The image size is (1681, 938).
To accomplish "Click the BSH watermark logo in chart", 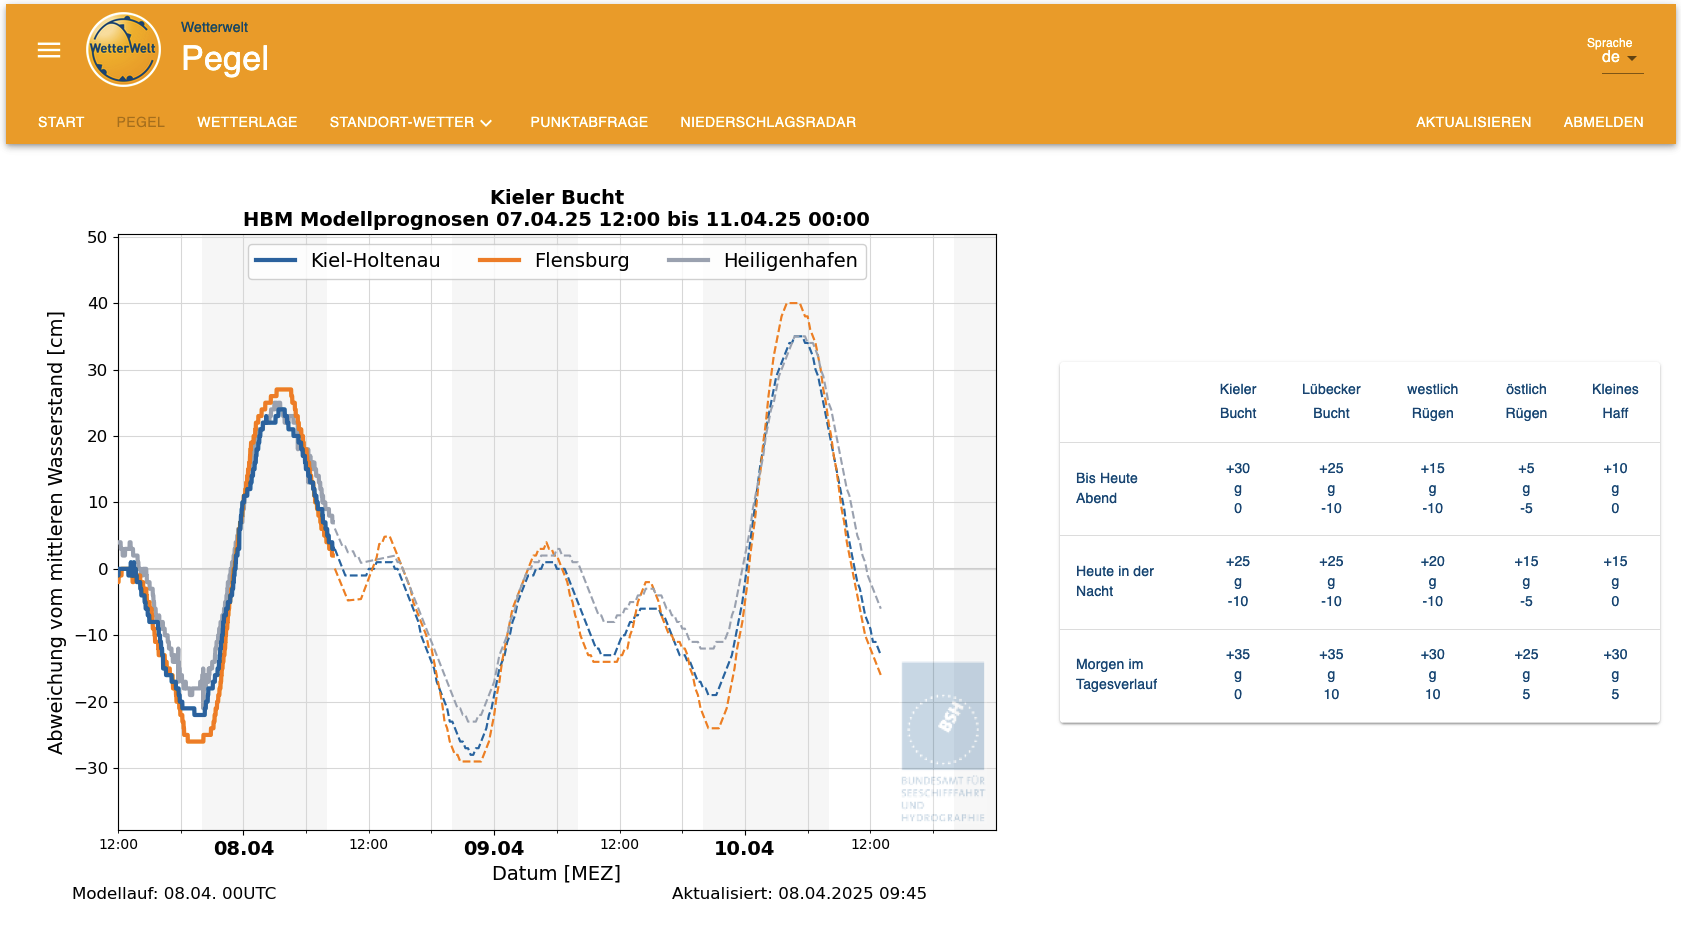I will click(942, 716).
